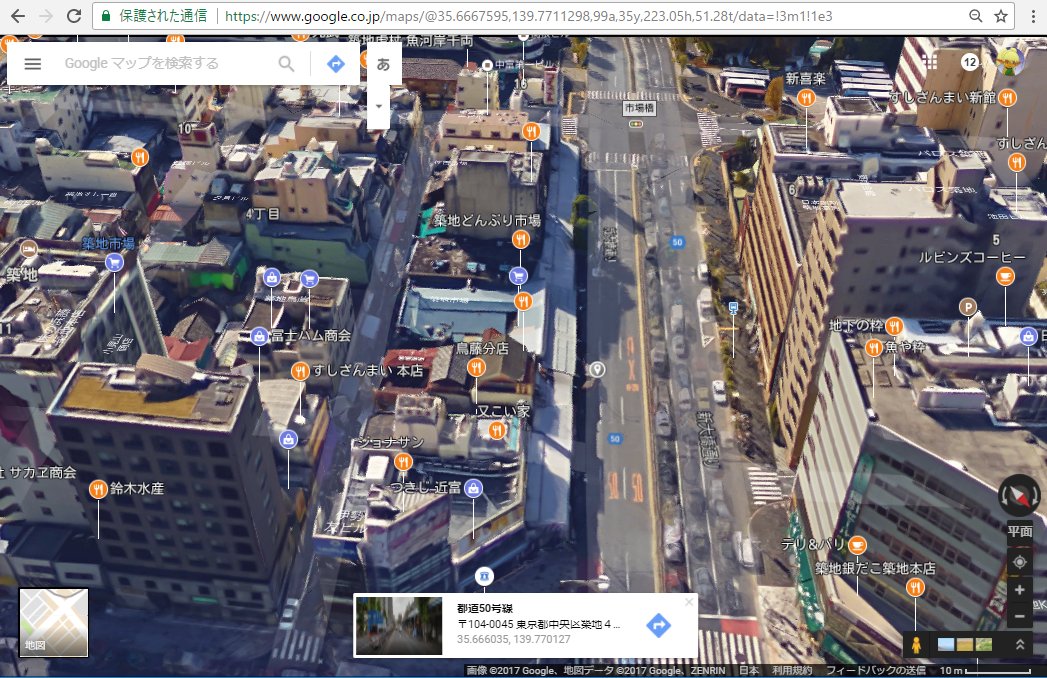Screen dimensions: 1047x678
Task: Open the Google Maps hamburger menu
Action: (x=33, y=63)
